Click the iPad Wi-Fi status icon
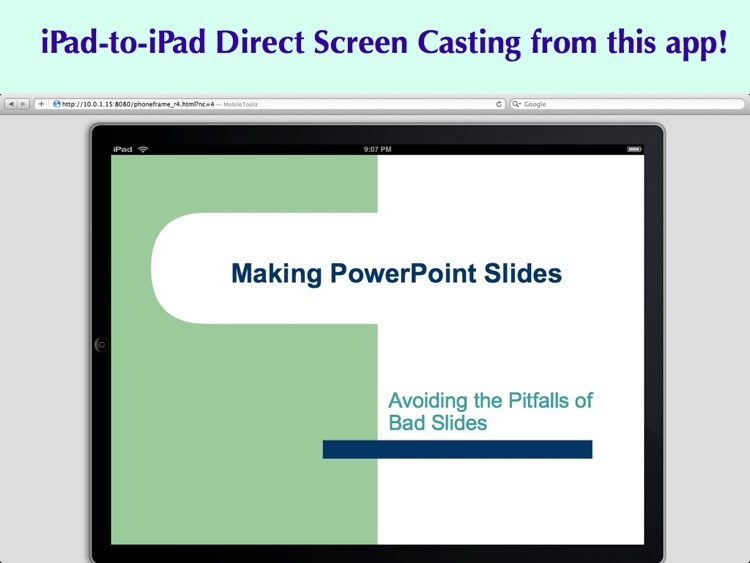 tap(143, 149)
